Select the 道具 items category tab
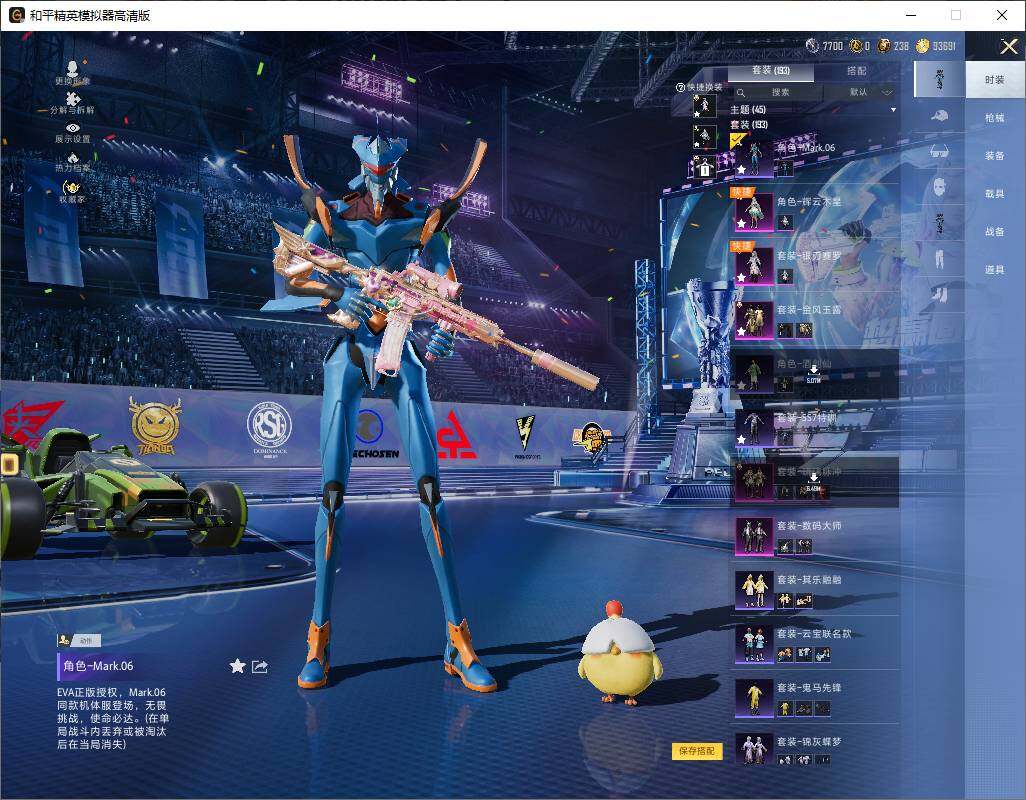 pyautogui.click(x=995, y=270)
